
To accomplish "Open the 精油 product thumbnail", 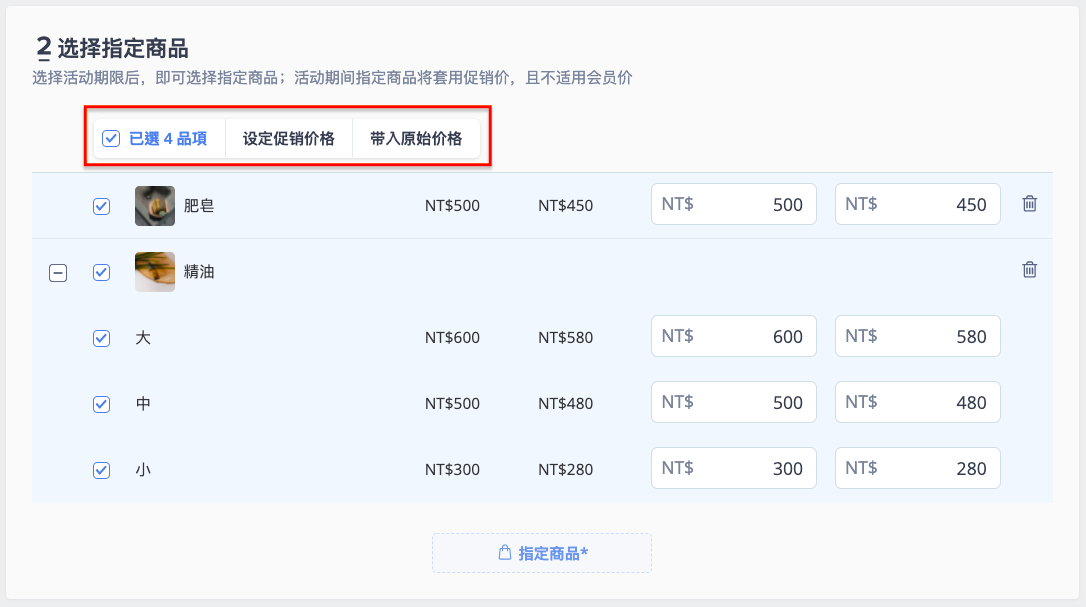I will 154,272.
